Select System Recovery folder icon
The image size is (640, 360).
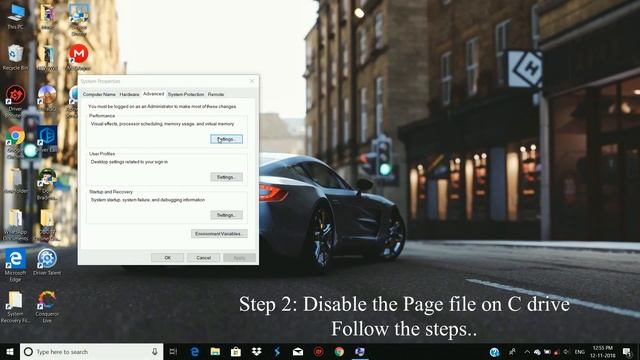coord(16,307)
